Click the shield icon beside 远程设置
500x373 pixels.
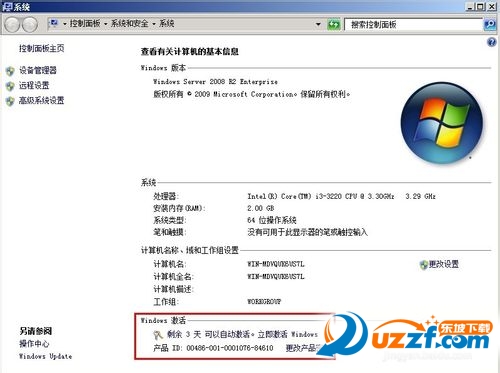pos(10,86)
